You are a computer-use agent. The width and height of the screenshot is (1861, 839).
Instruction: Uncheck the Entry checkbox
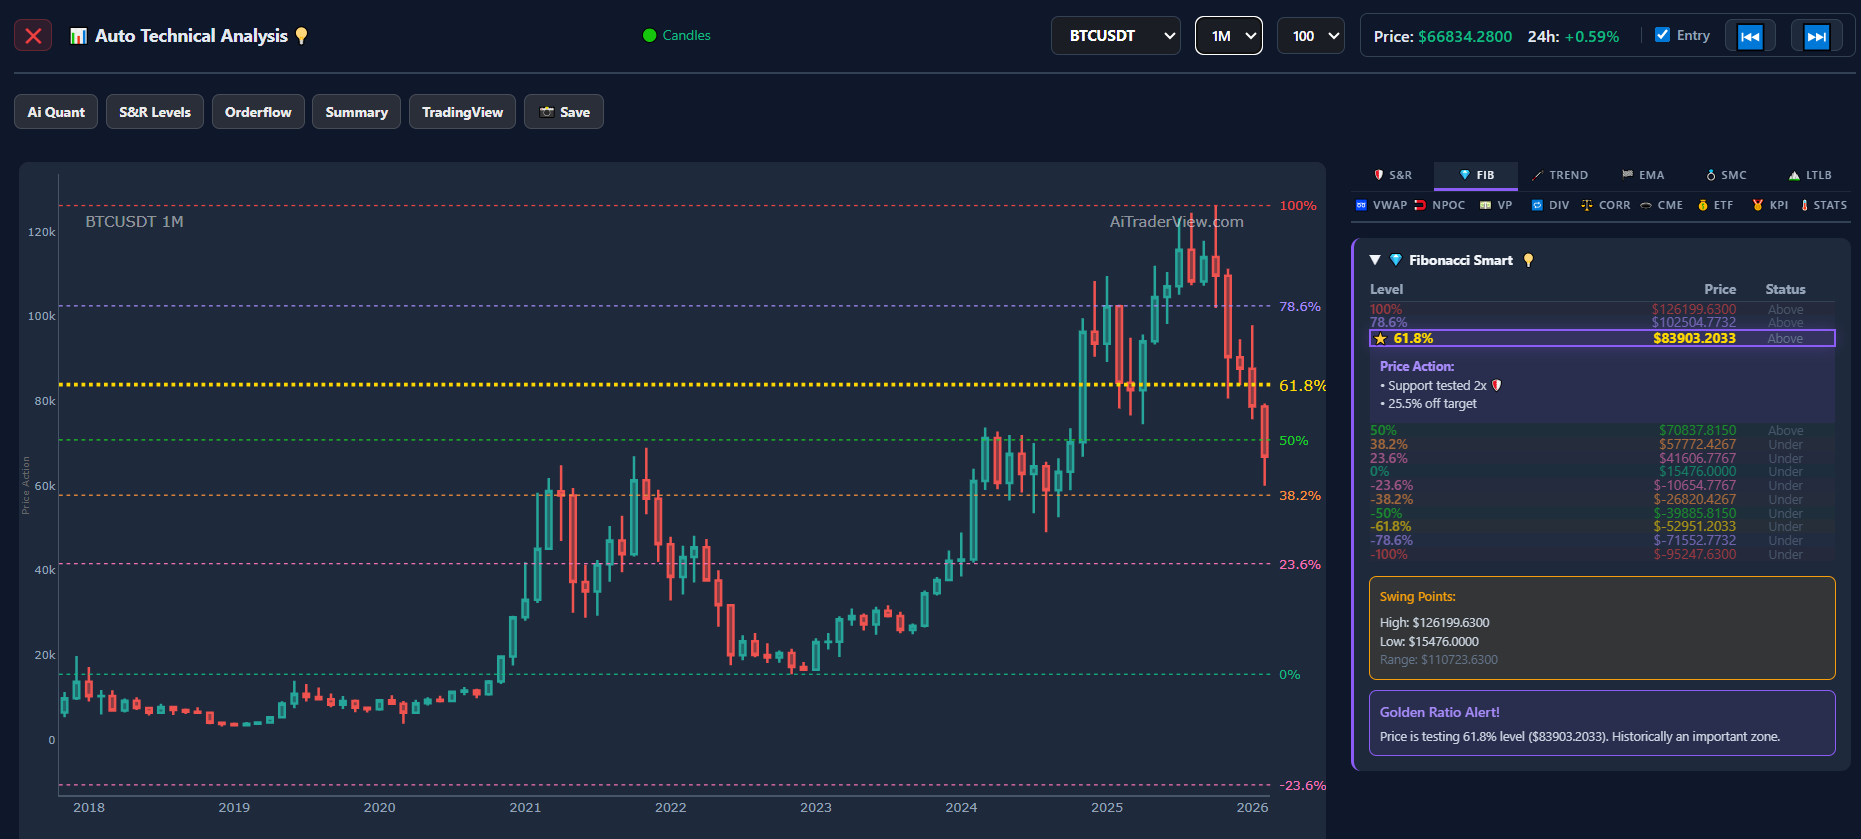coord(1662,35)
